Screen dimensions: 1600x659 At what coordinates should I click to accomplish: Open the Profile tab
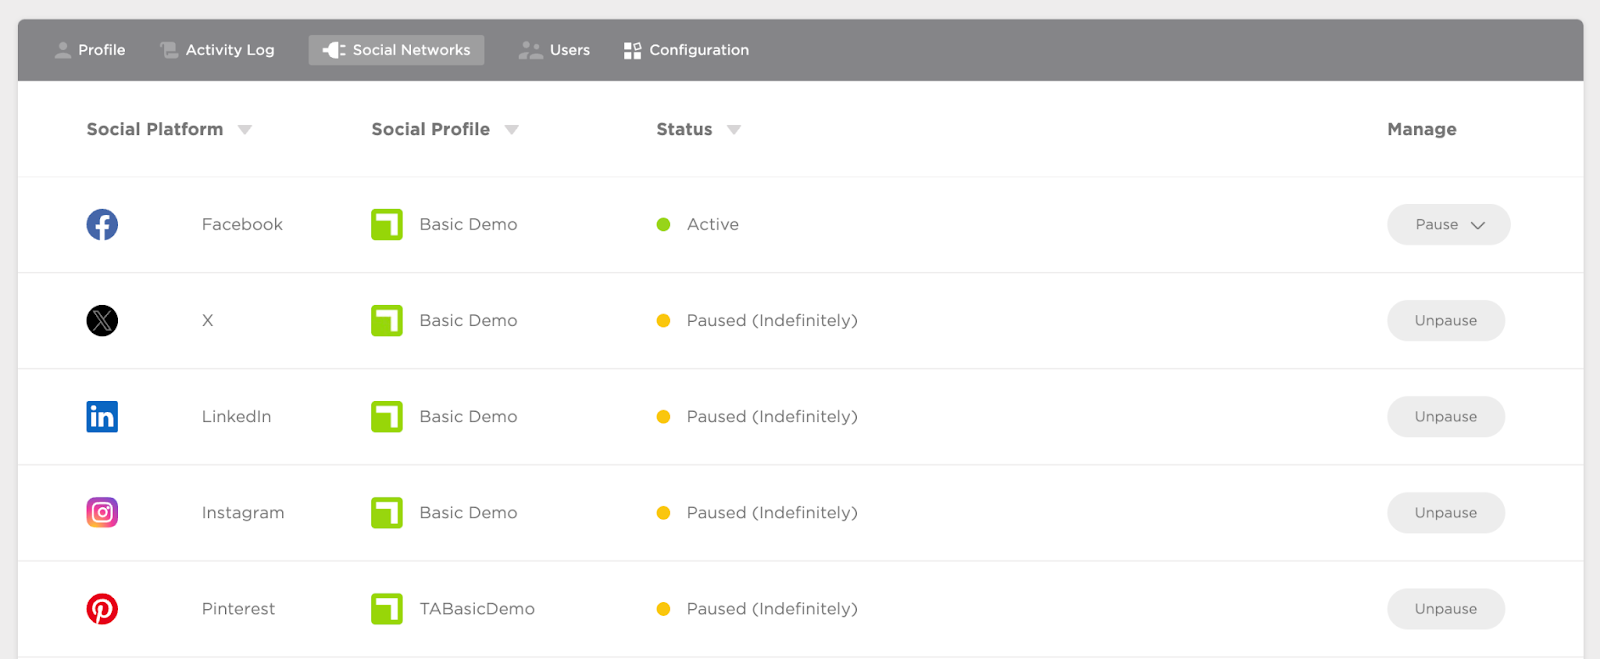90,50
